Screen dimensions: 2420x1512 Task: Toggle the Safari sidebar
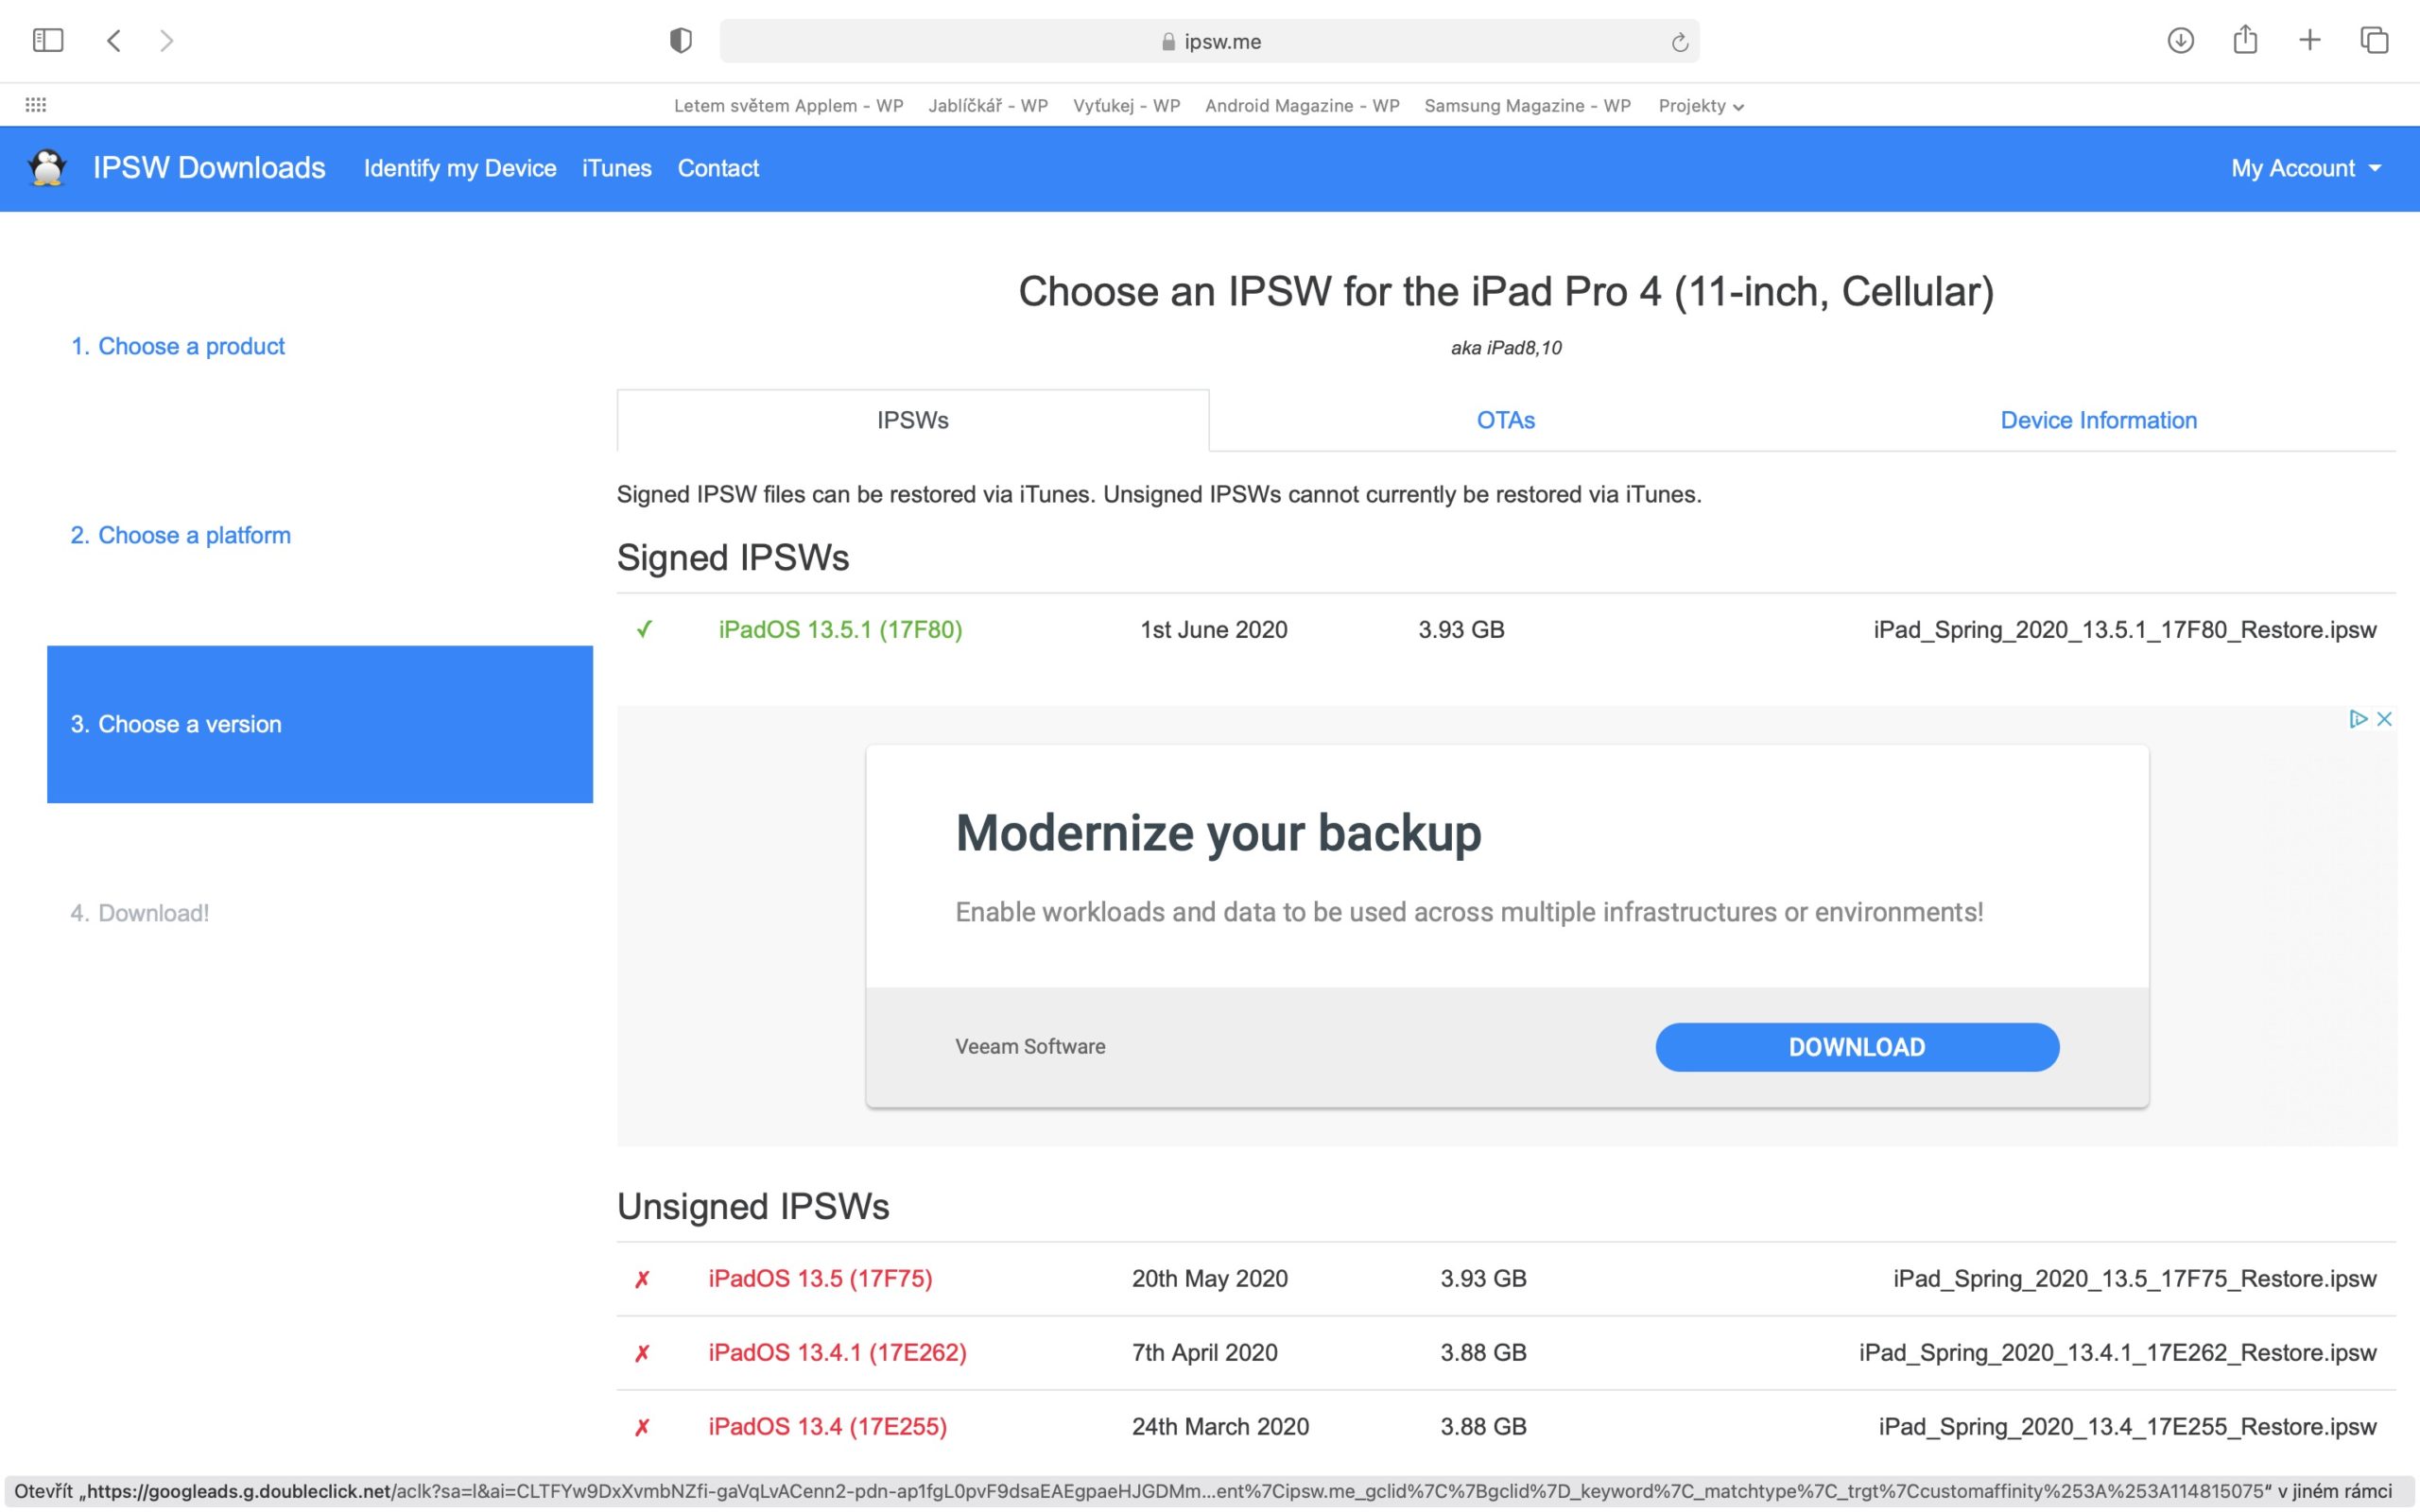tap(46, 40)
